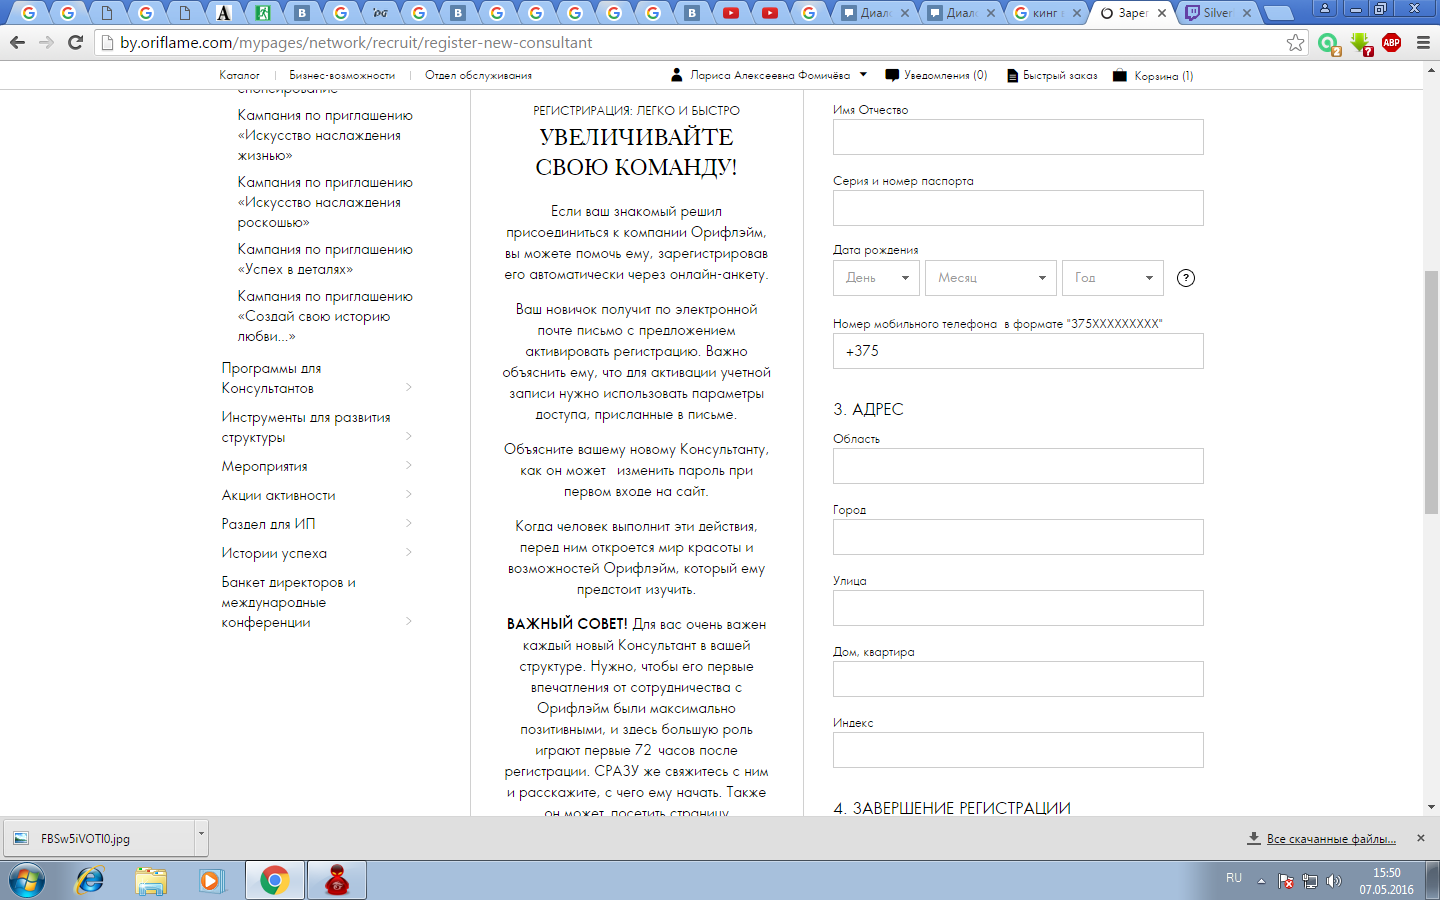Switch to Chrome in the taskbar
The width and height of the screenshot is (1440, 900).
[x=274, y=881]
